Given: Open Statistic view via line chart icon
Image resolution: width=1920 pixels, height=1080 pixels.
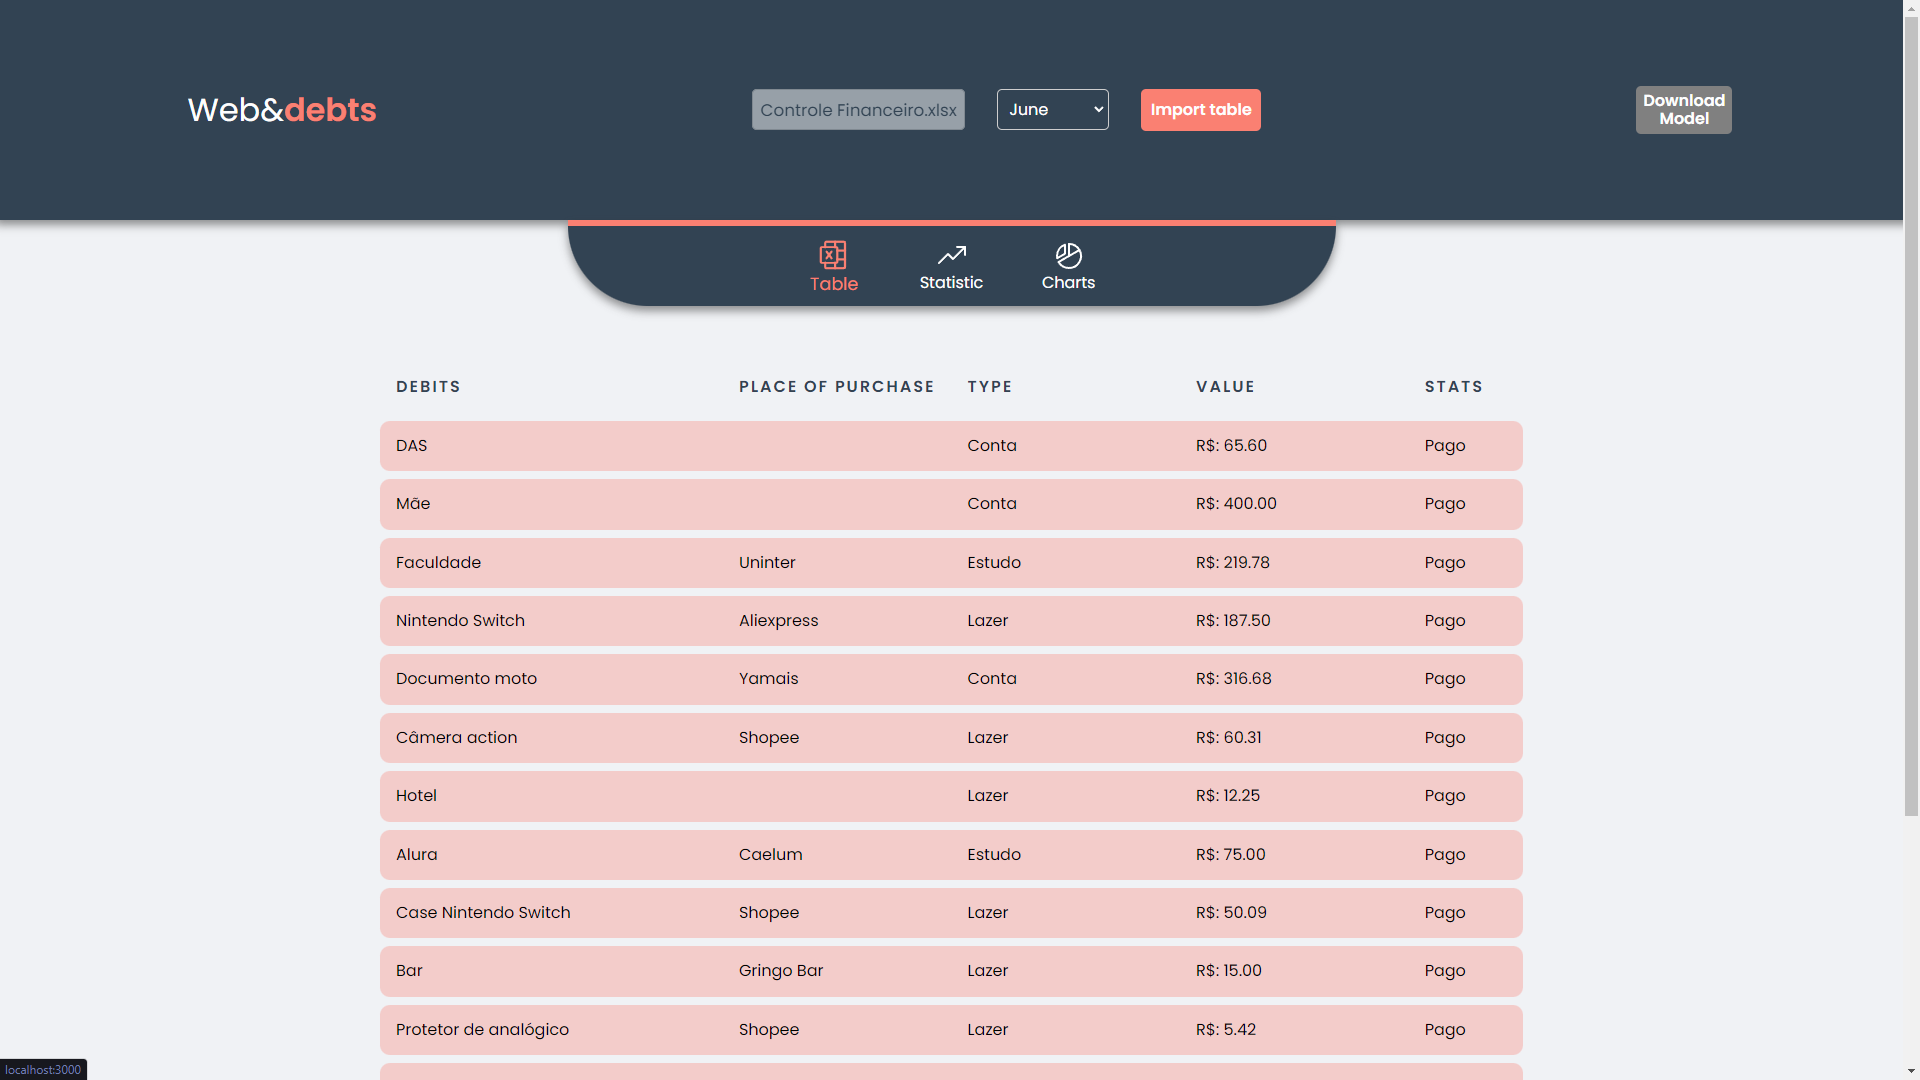Looking at the screenshot, I should (951, 255).
